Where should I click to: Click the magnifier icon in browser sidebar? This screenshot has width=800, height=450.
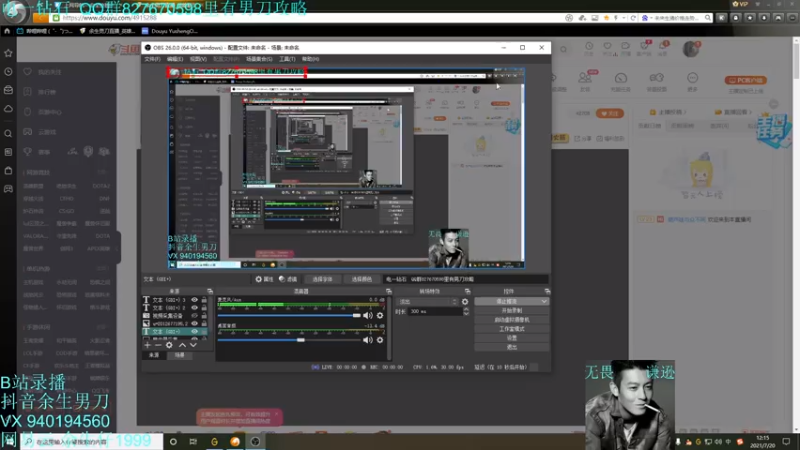[8, 134]
